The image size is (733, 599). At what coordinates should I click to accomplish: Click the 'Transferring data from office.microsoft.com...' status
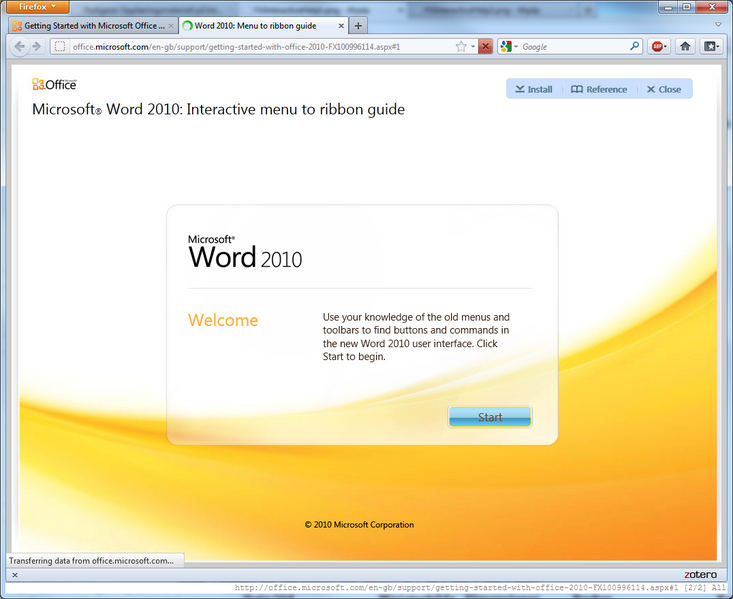coord(92,561)
